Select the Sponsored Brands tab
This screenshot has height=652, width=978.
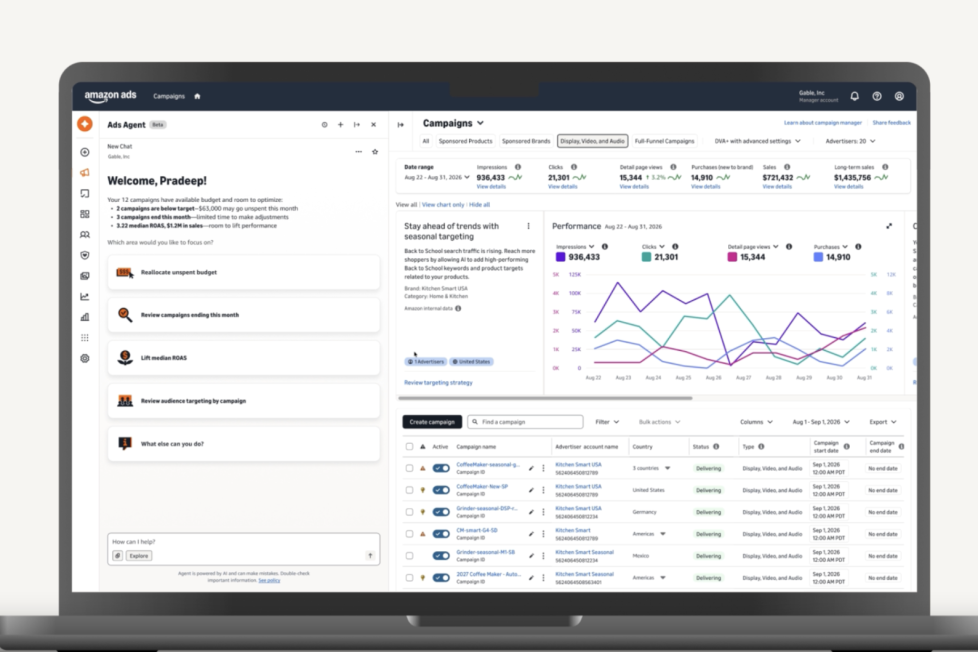[x=526, y=141]
